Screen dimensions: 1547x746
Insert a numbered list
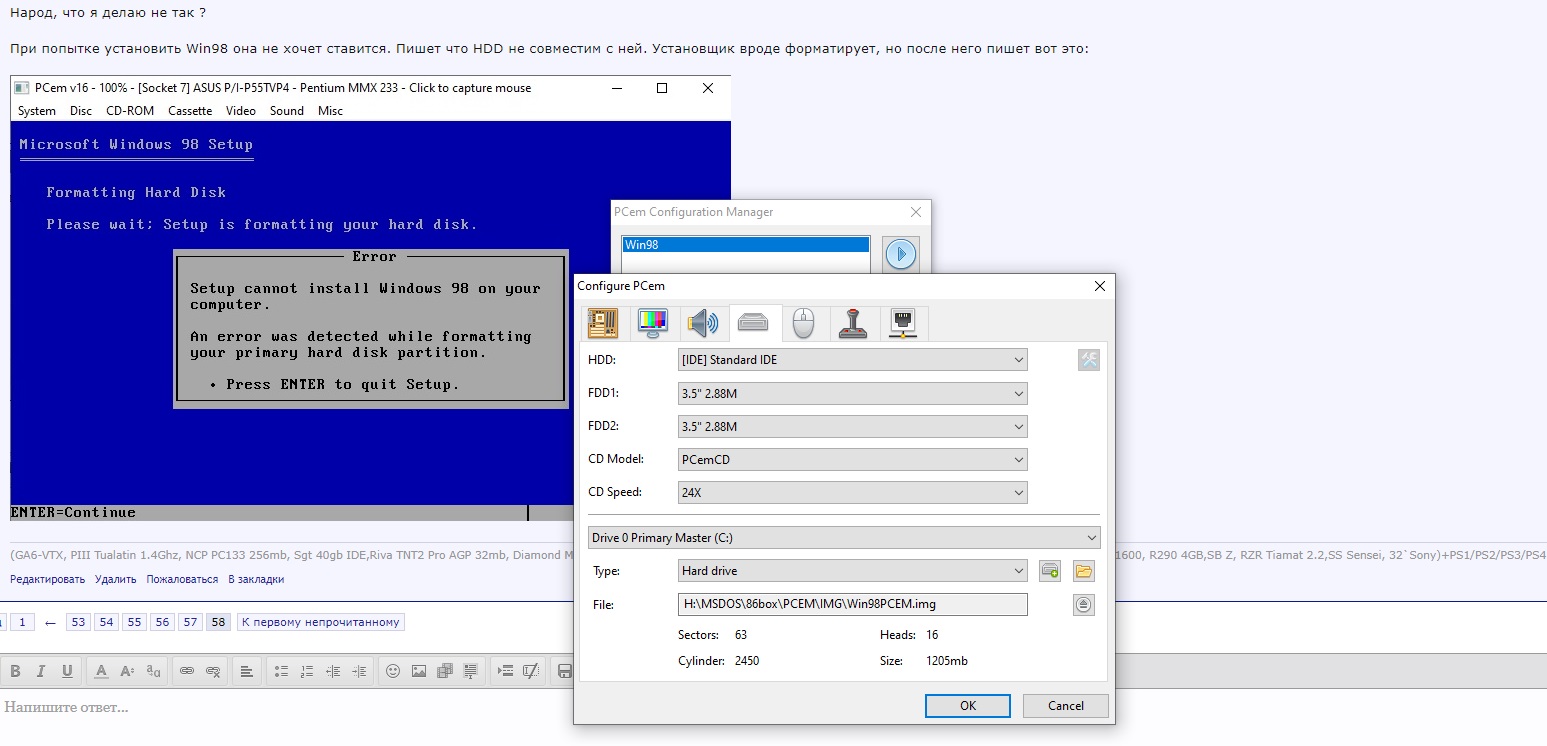[307, 671]
